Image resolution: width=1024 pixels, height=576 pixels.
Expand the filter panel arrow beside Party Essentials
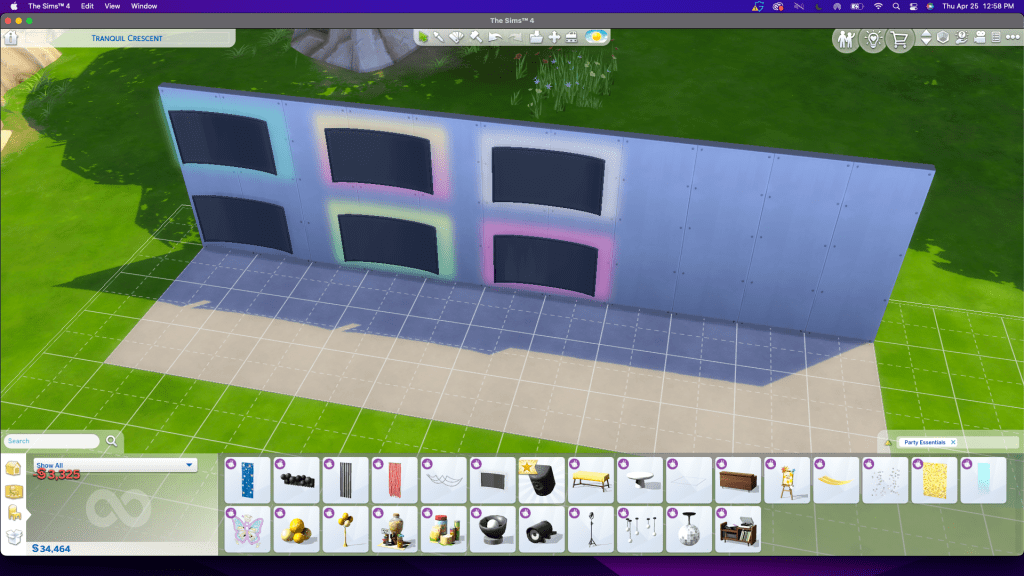click(x=886, y=442)
